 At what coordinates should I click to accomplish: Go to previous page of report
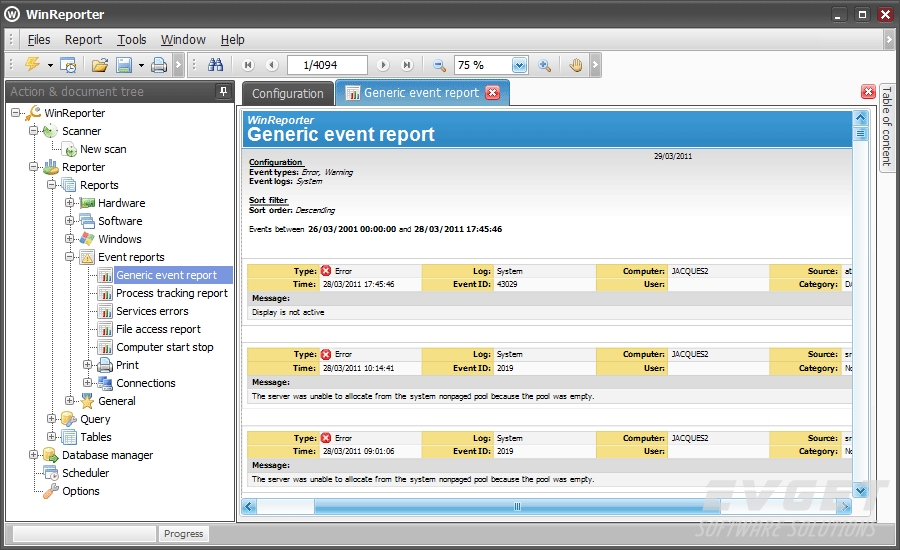click(272, 65)
